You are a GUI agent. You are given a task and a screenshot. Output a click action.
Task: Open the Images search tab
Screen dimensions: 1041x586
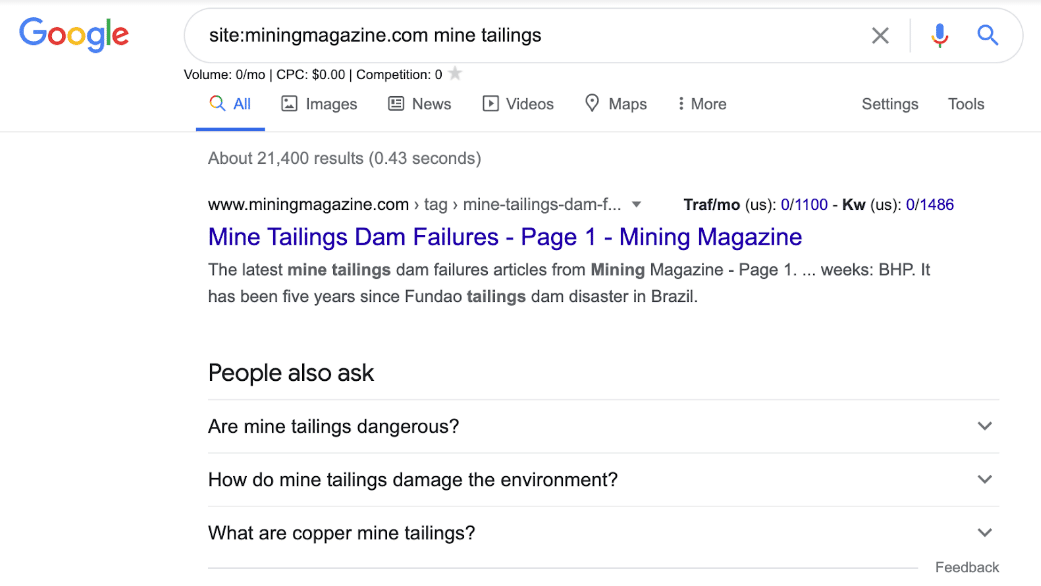pyautogui.click(x=319, y=104)
